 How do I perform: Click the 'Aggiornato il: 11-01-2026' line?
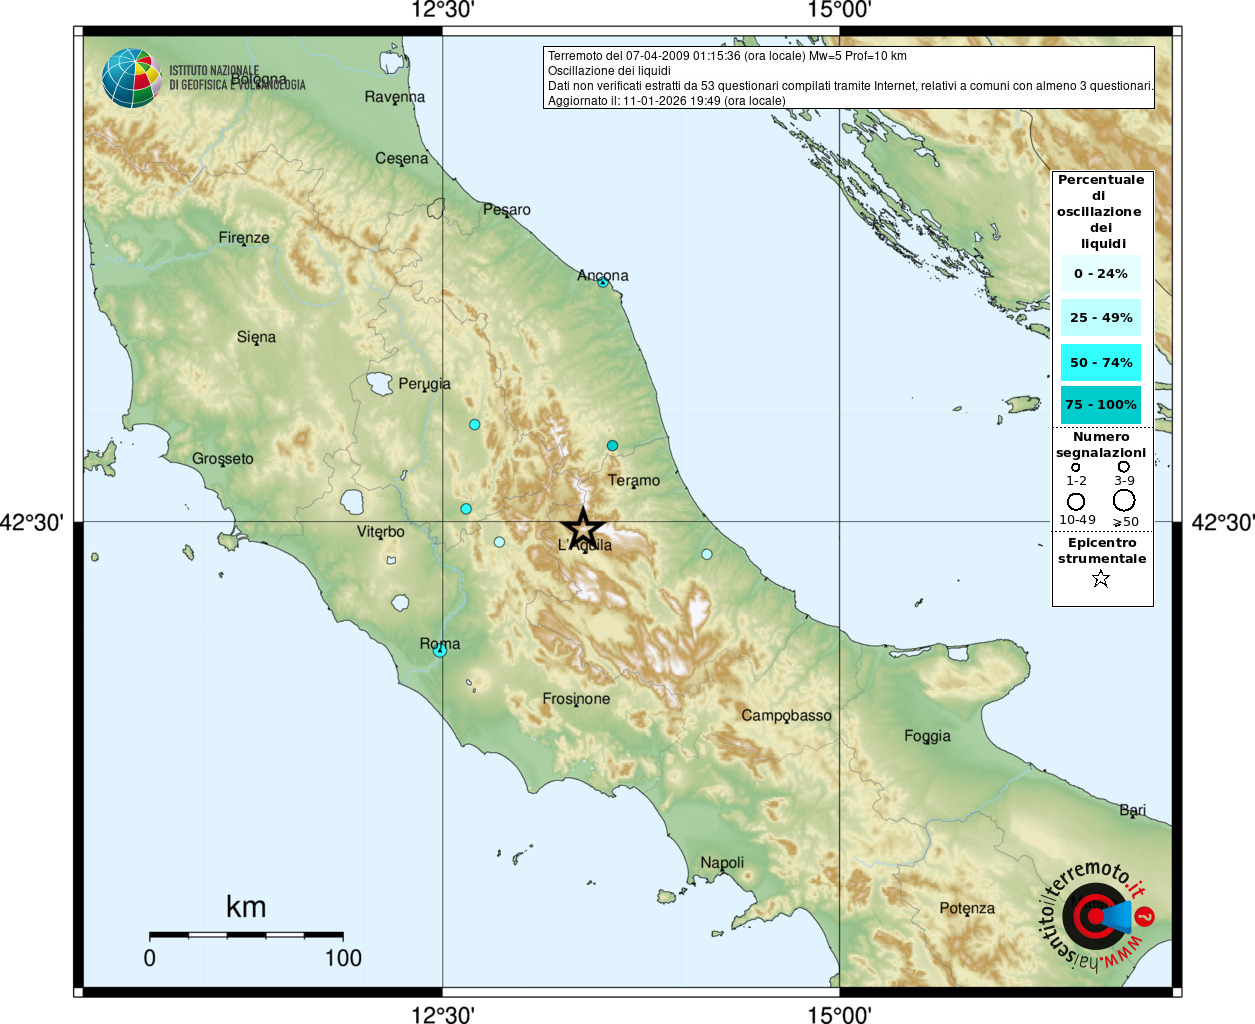(666, 101)
